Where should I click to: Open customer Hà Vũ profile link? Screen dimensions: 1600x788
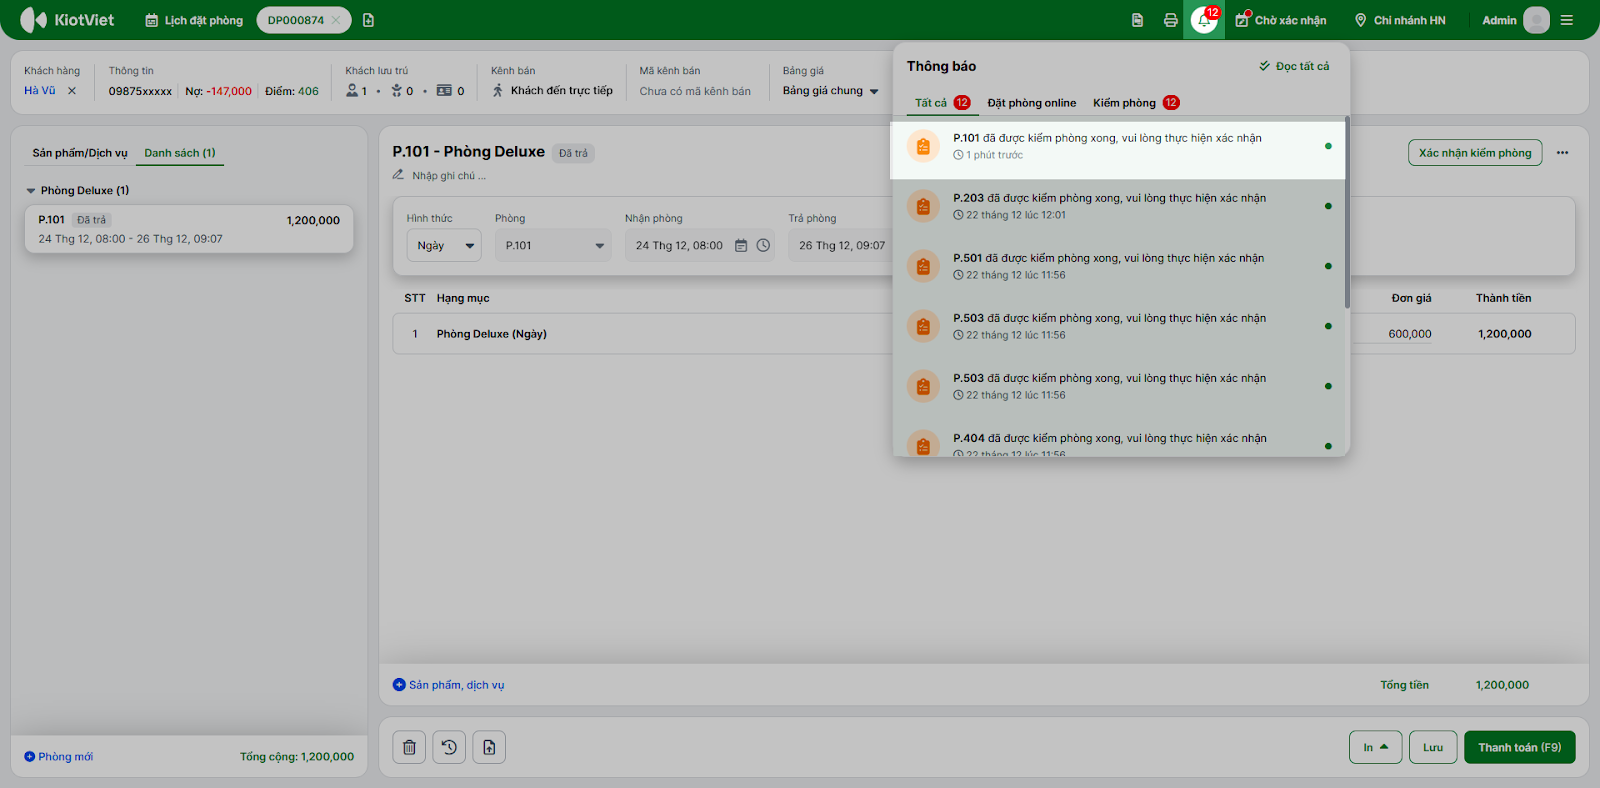tap(40, 91)
